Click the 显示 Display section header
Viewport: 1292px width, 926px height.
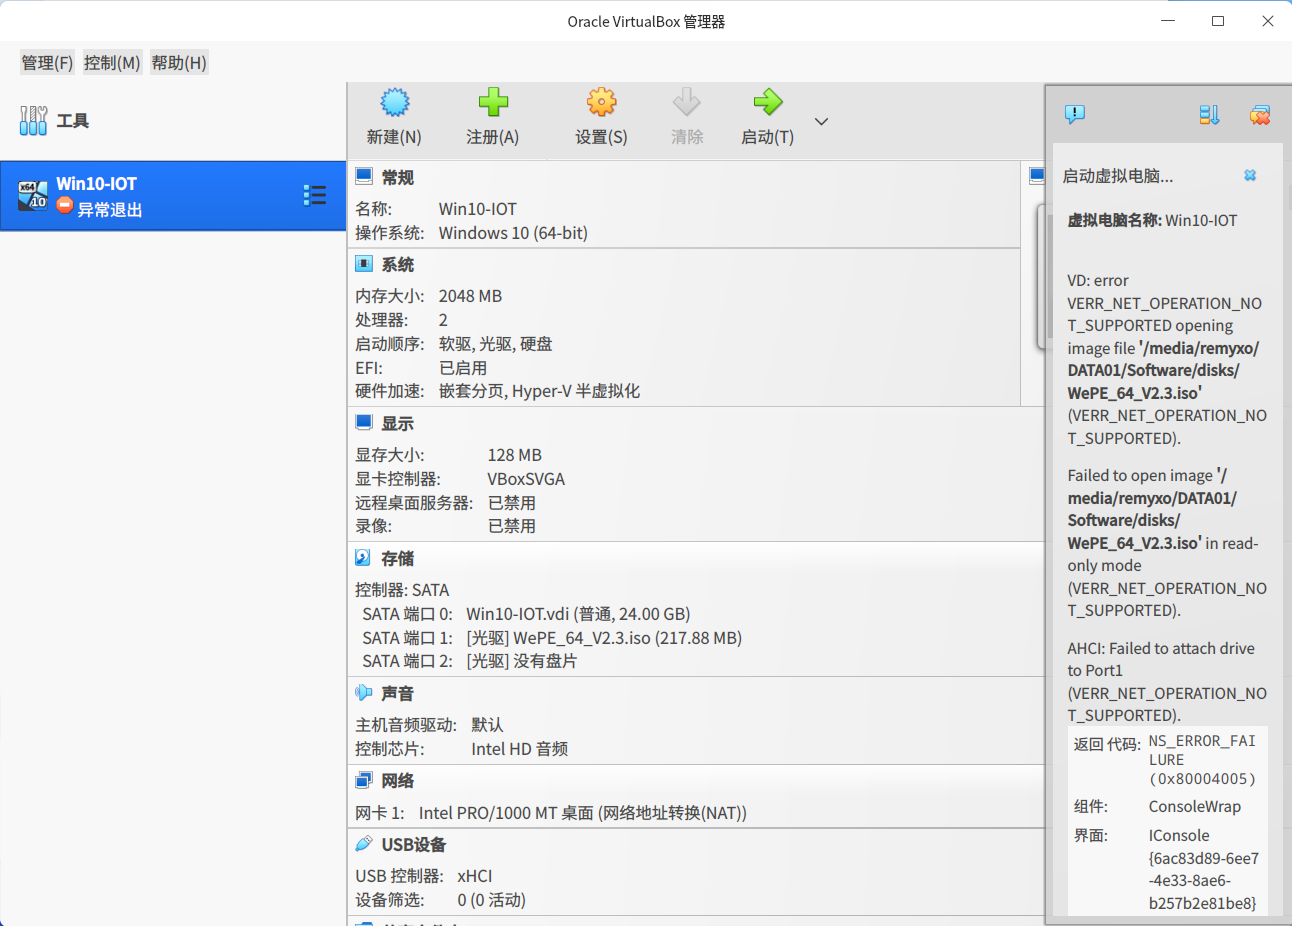pos(397,424)
